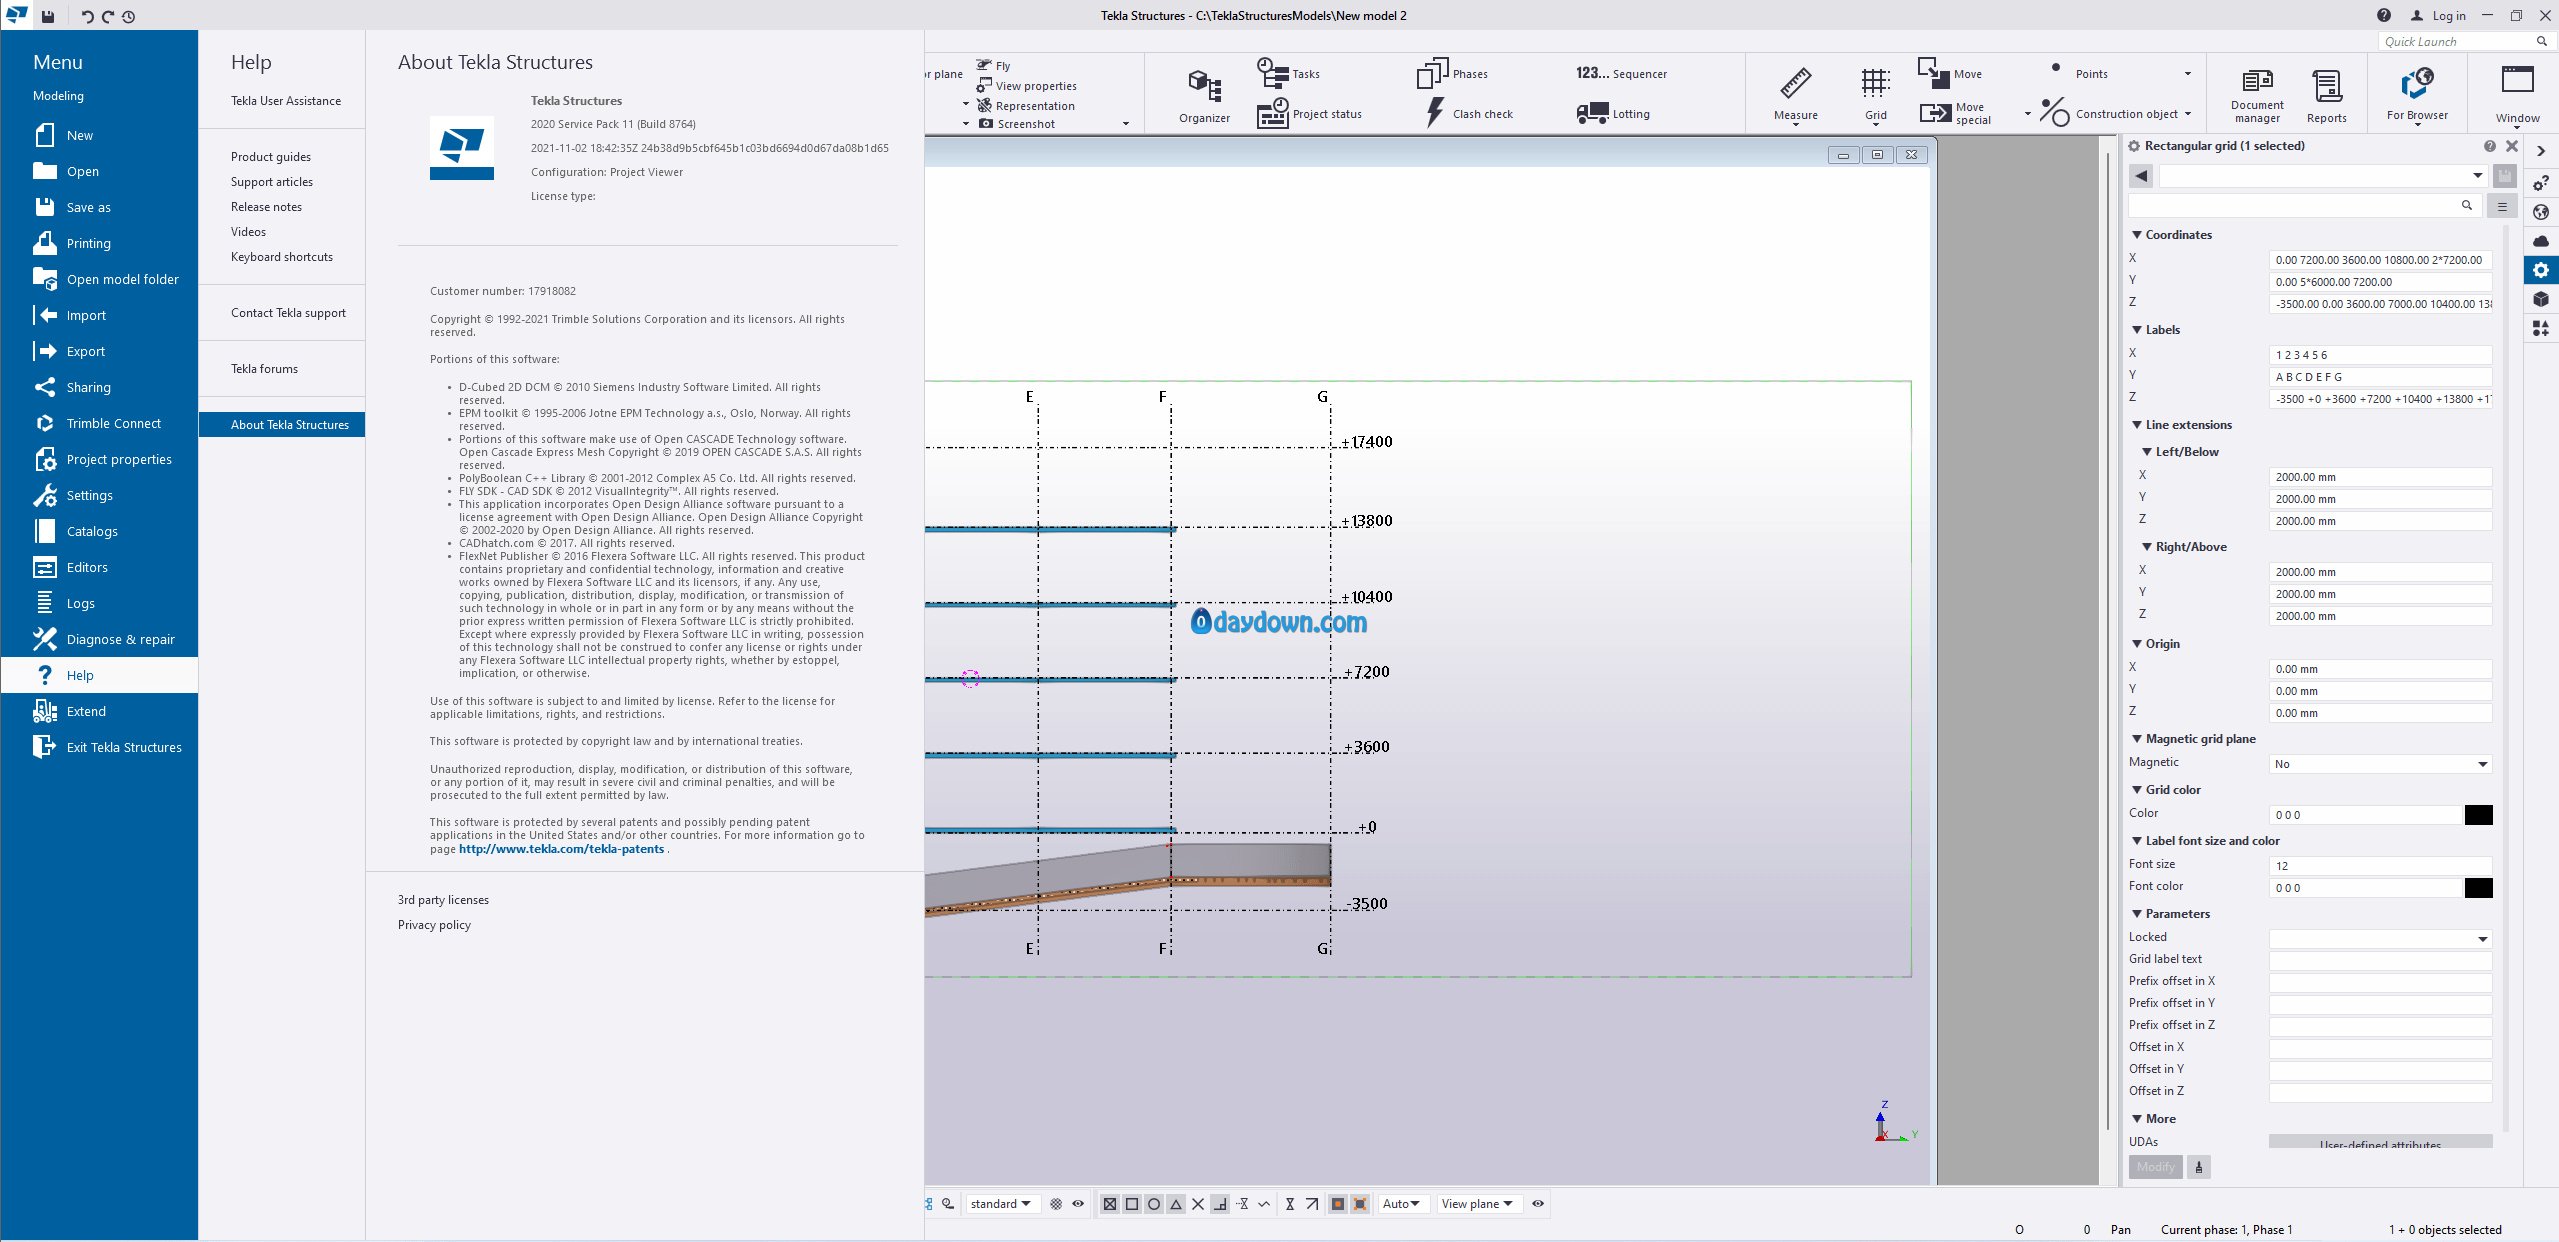Open the Project status tool
The image size is (2559, 1242).
tap(1273, 113)
